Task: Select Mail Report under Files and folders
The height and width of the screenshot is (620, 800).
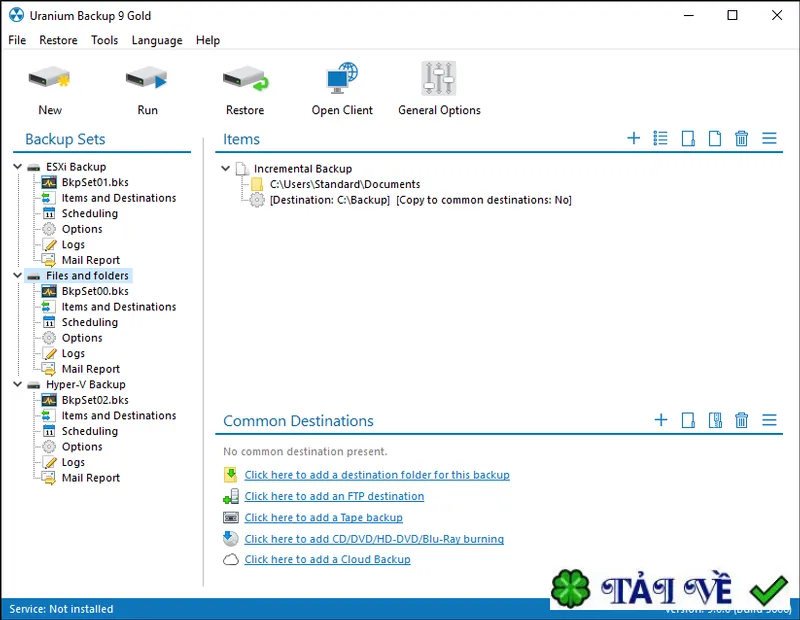Action: point(91,368)
